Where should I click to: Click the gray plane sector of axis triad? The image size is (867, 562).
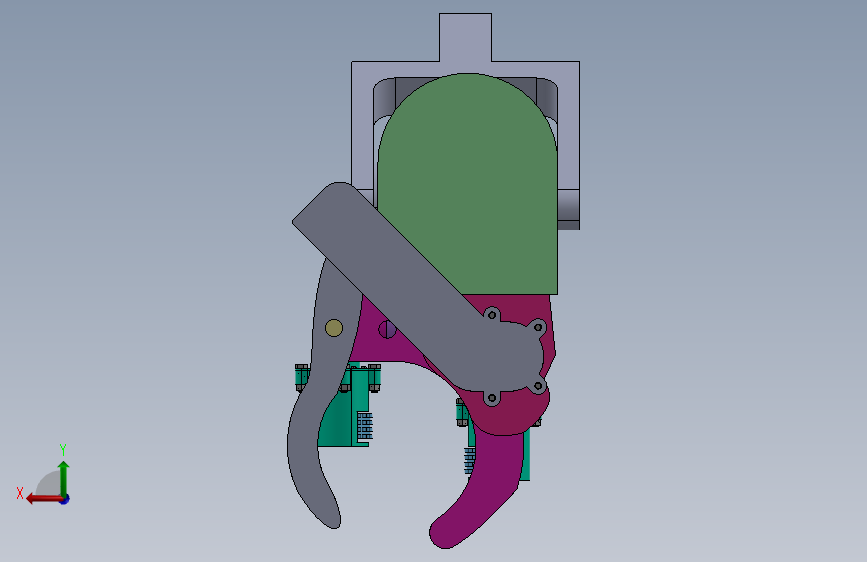click(x=48, y=485)
